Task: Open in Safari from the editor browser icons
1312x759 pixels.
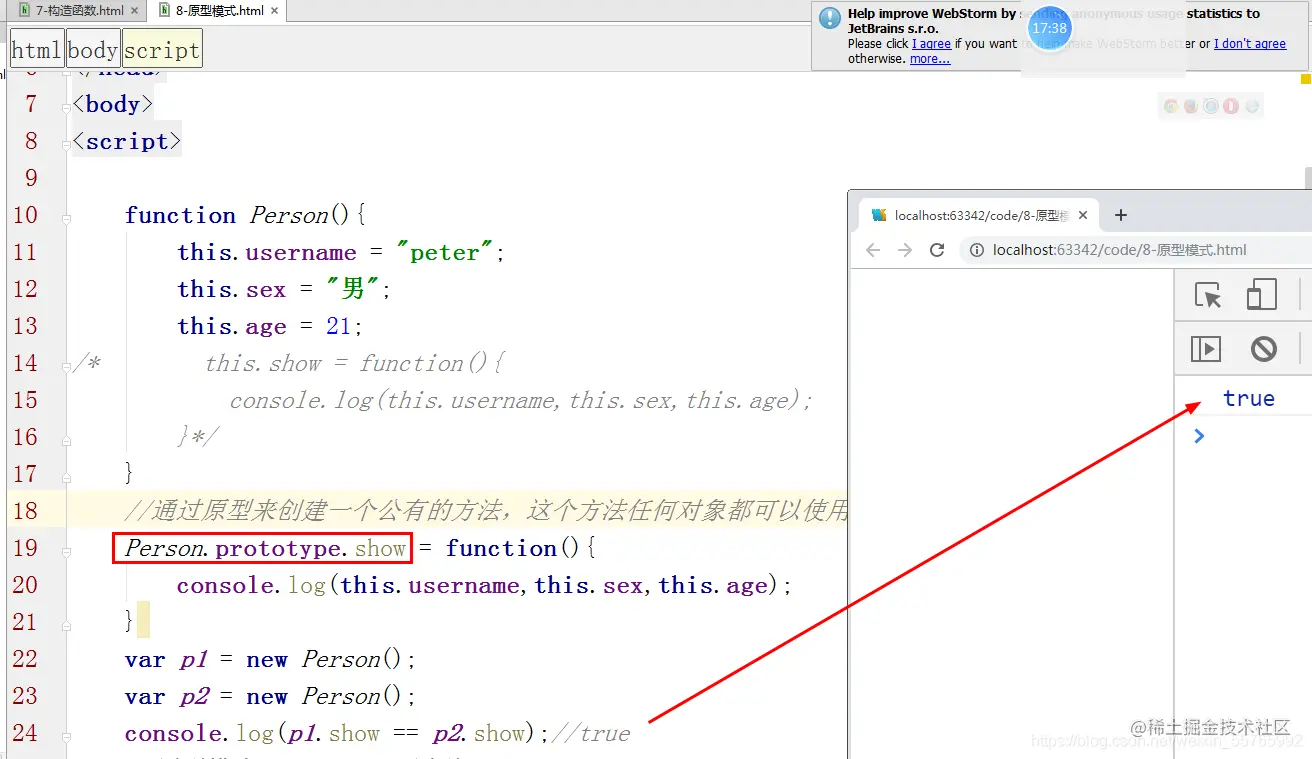Action: 1211,106
